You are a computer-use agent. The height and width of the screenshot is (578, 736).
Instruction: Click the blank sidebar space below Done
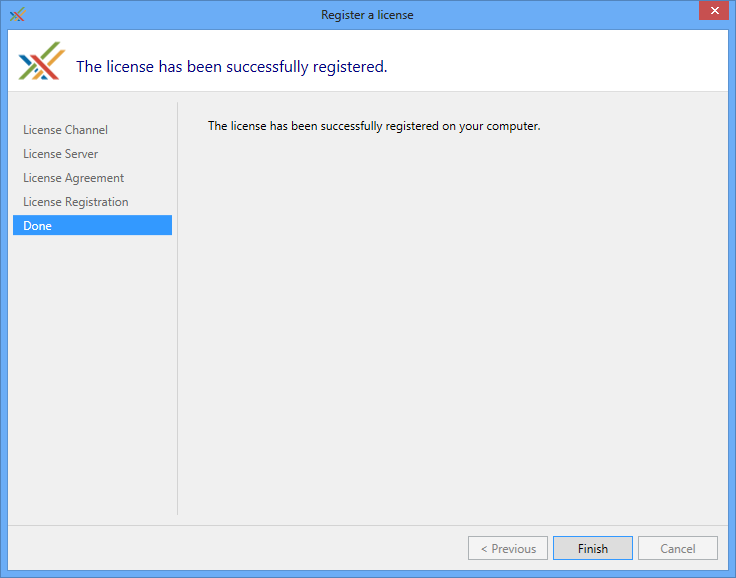tap(92, 380)
